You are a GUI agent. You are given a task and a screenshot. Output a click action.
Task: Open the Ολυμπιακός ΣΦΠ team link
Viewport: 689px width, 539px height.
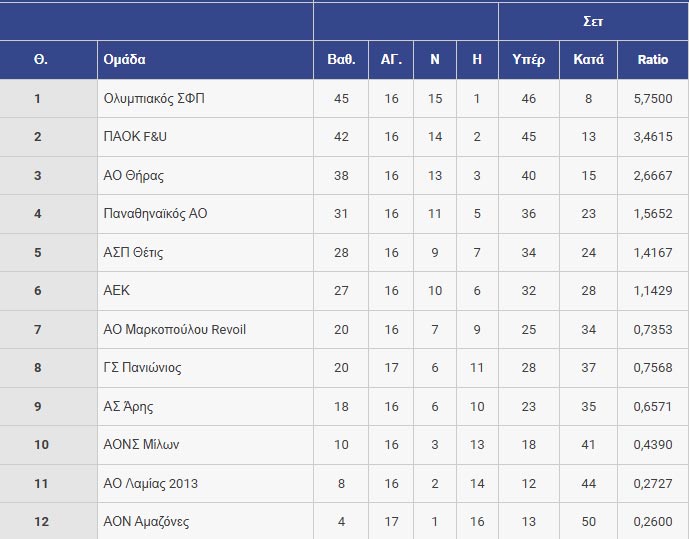coord(153,99)
